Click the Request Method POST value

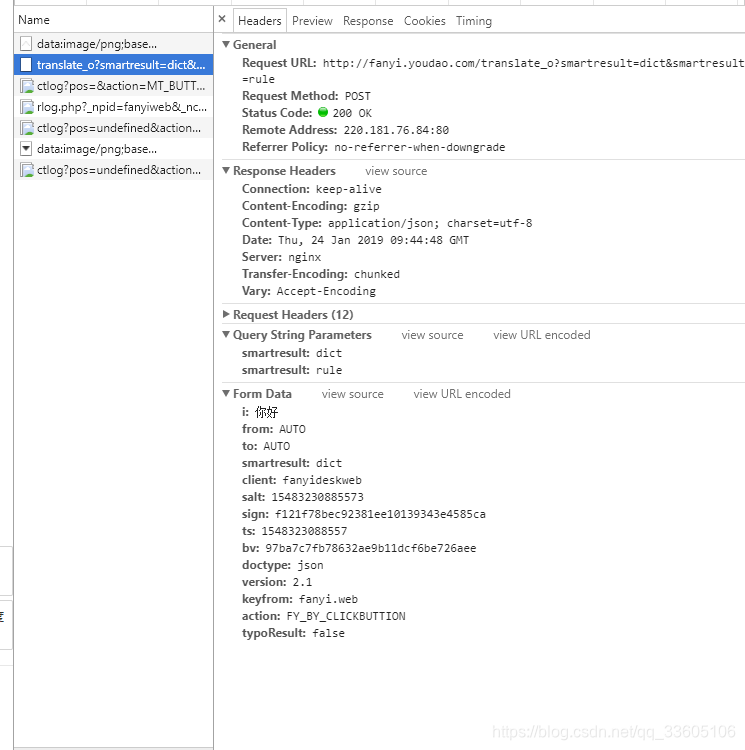358,97
